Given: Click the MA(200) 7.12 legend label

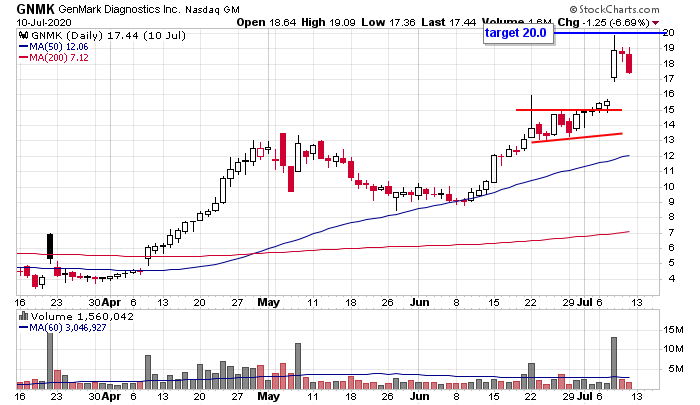Looking at the screenshot, I should (x=59, y=58).
